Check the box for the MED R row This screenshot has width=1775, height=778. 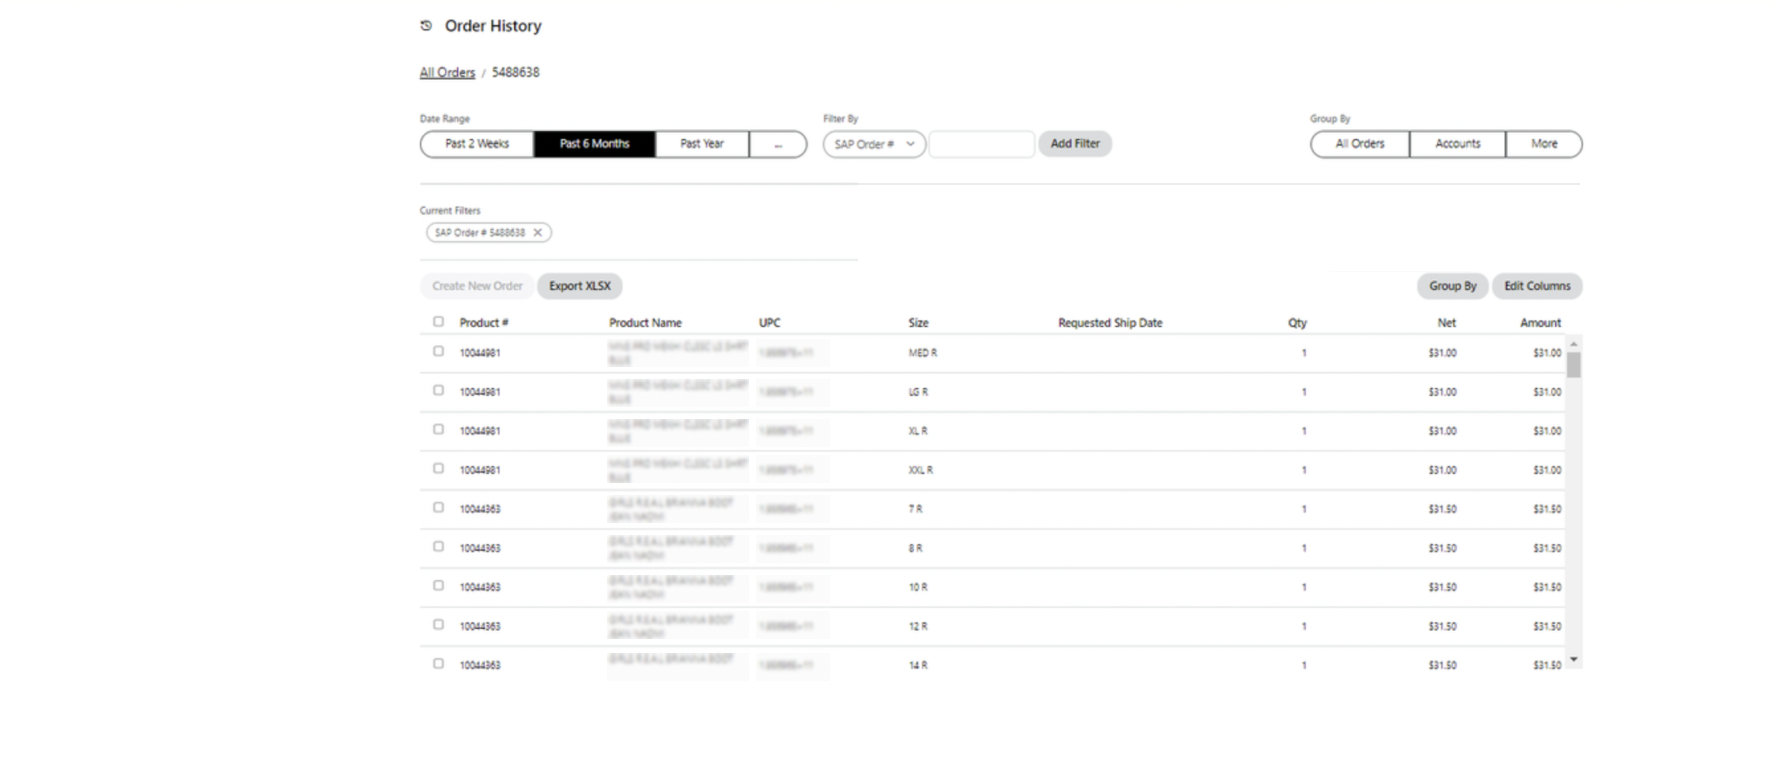click(x=438, y=351)
